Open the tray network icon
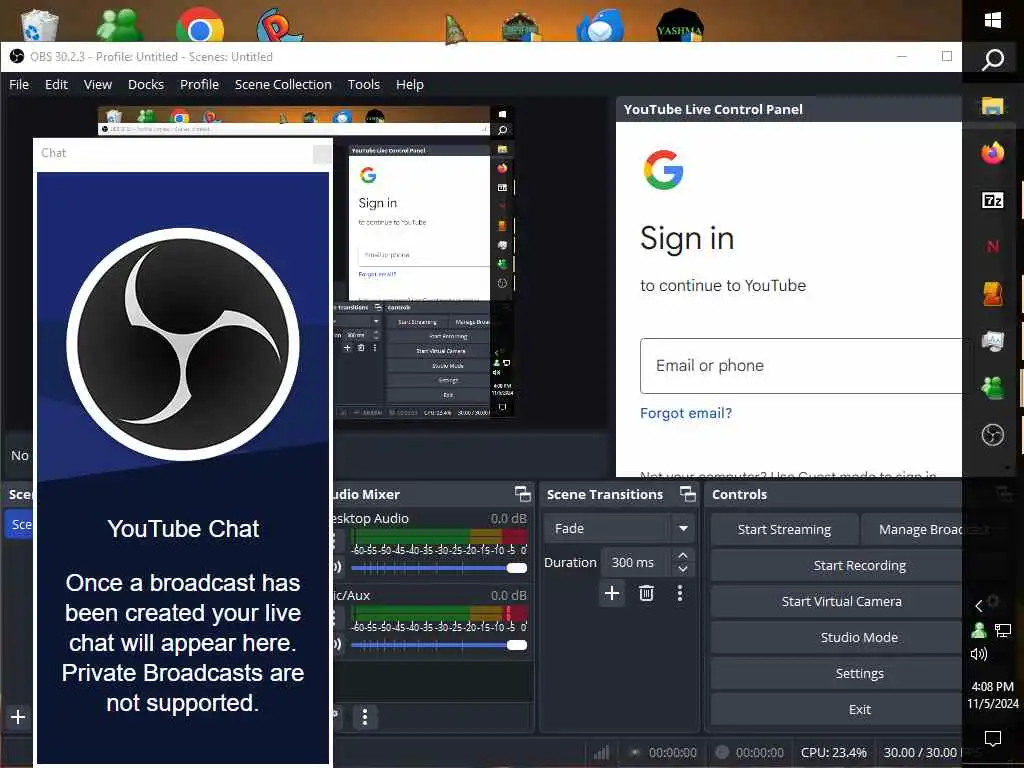The image size is (1024, 768). click(1003, 630)
